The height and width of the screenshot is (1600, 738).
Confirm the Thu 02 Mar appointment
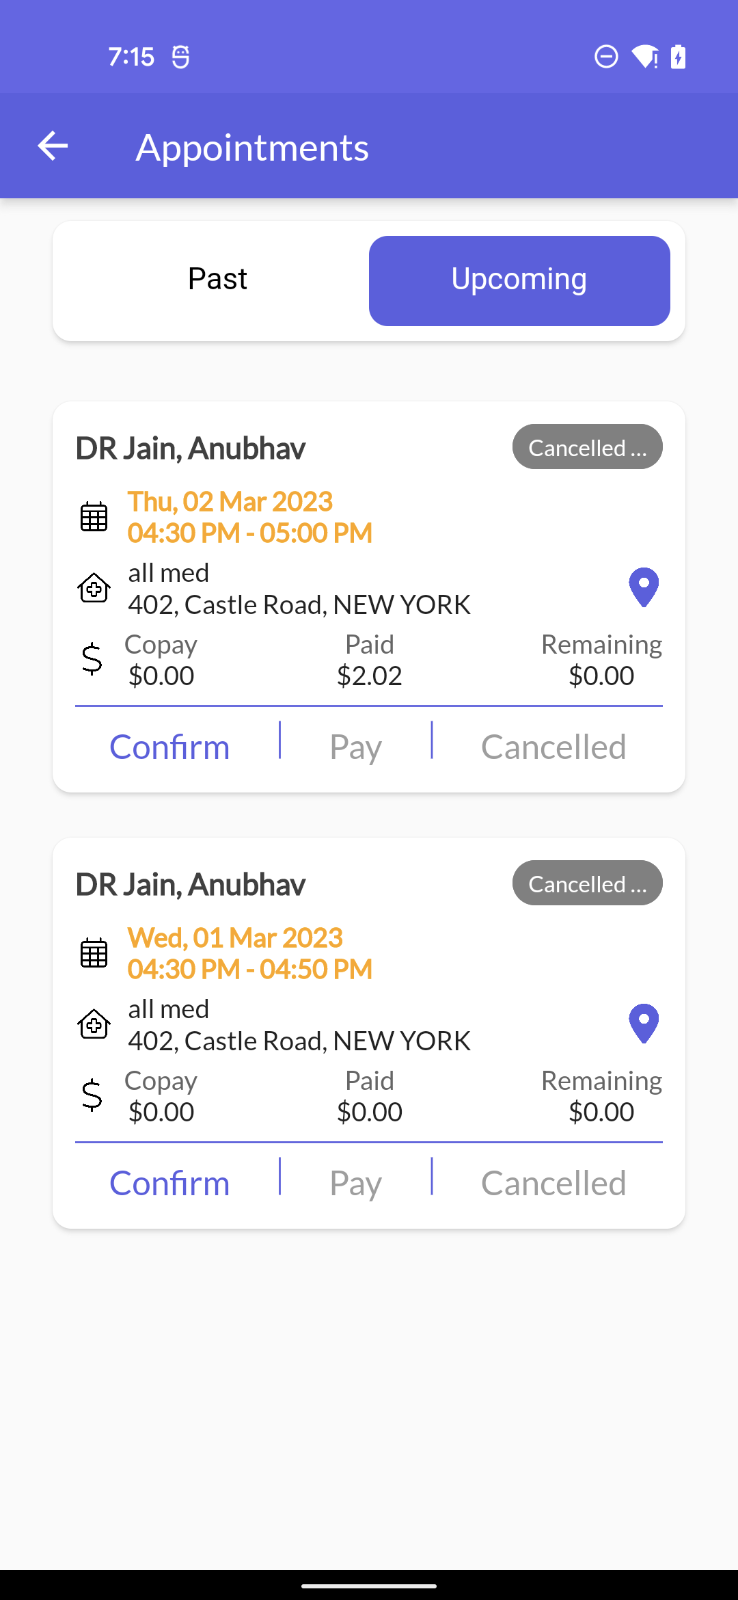pyautogui.click(x=170, y=747)
